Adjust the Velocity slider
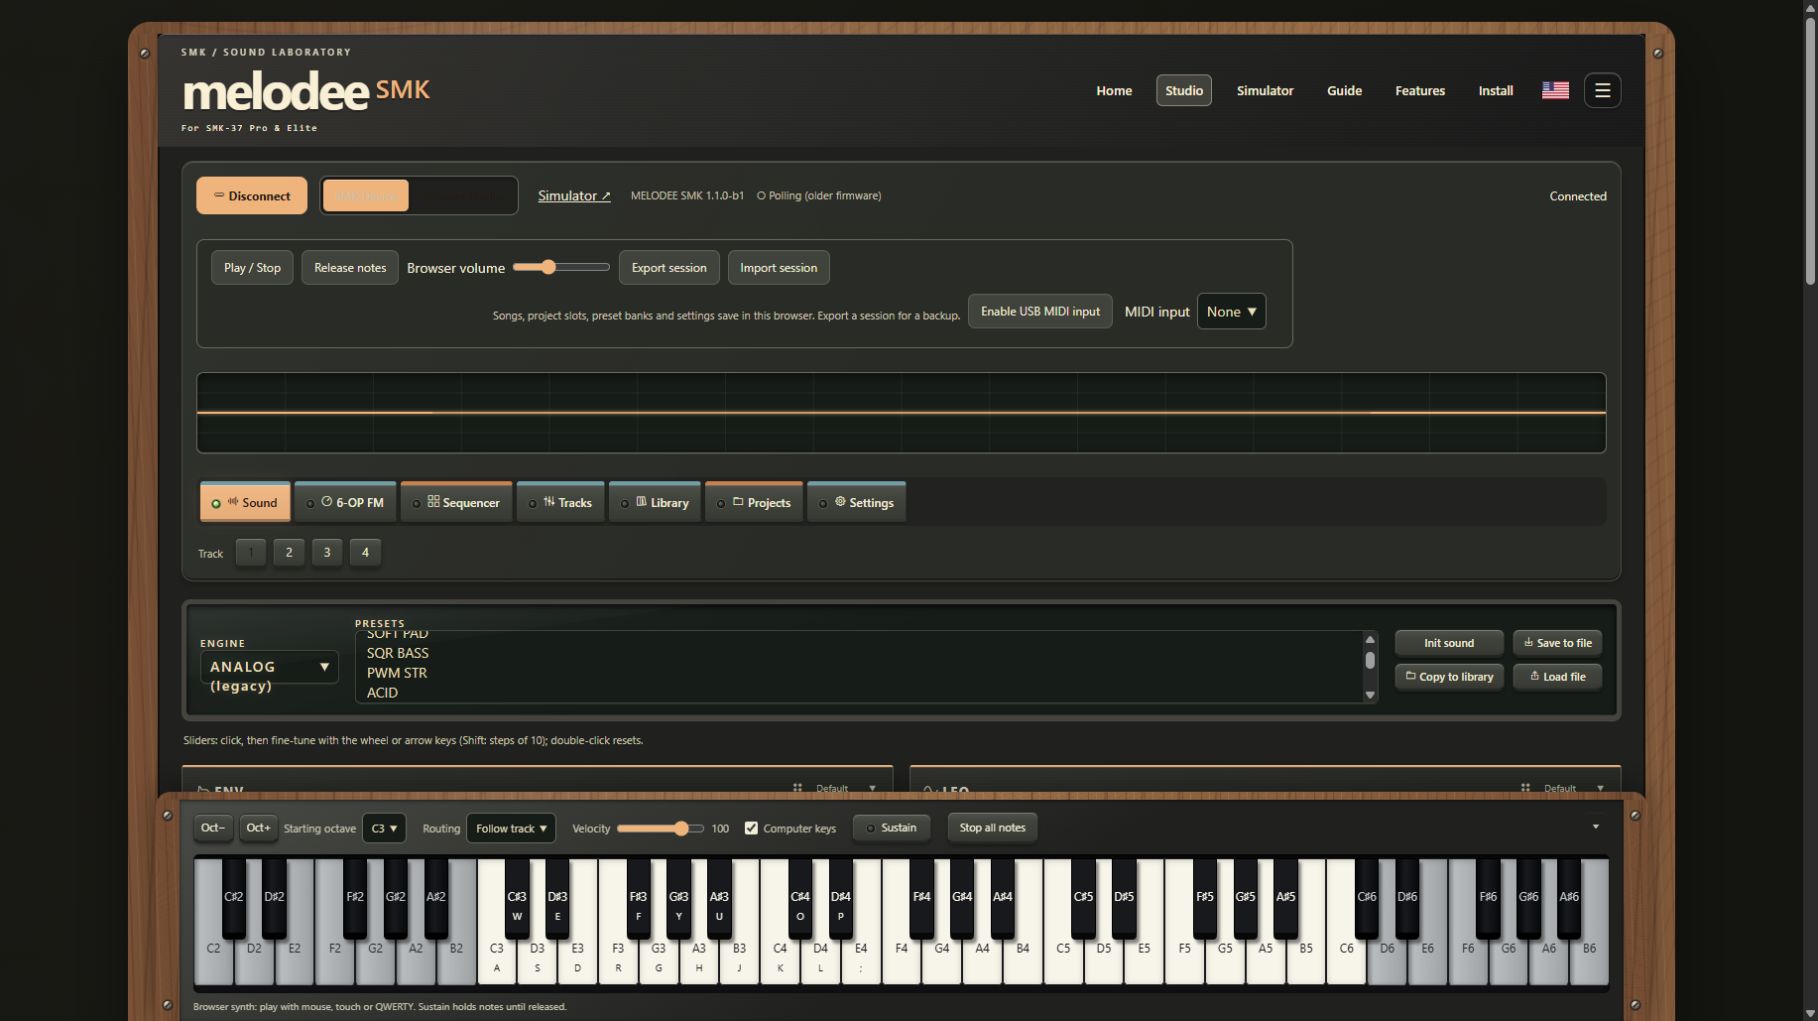 tap(660, 828)
